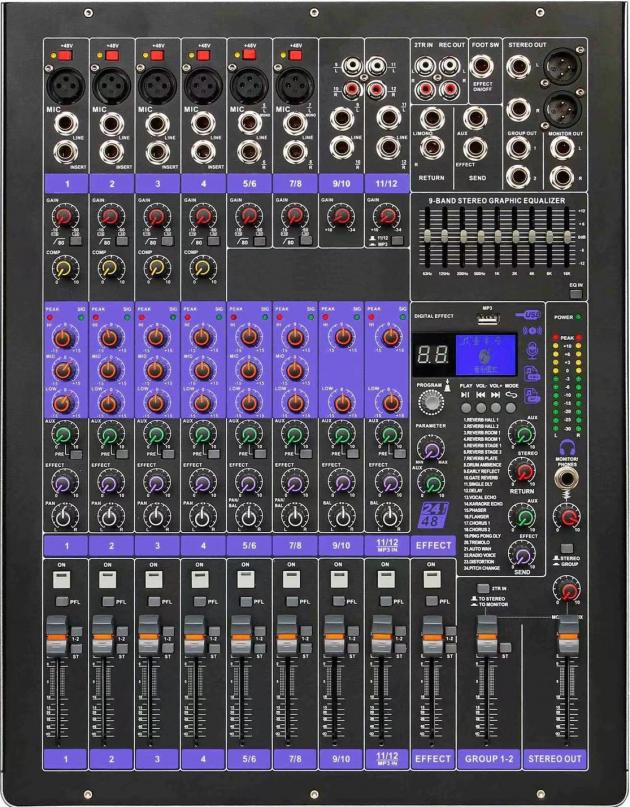This screenshot has width=630, height=807.
Task: Toggle the AUX PRE switch on channel 1
Action: [76, 454]
